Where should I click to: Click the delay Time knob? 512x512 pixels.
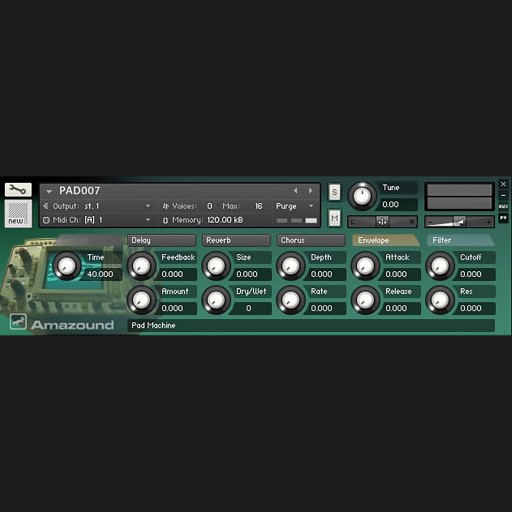point(67,266)
